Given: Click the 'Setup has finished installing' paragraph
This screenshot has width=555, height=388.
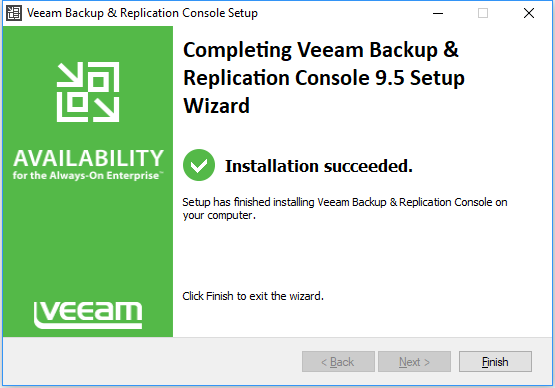Looking at the screenshot, I should 345,209.
